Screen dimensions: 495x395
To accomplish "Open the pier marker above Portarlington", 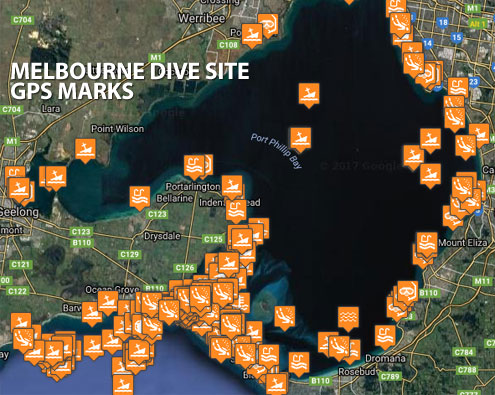I will click(x=194, y=166).
